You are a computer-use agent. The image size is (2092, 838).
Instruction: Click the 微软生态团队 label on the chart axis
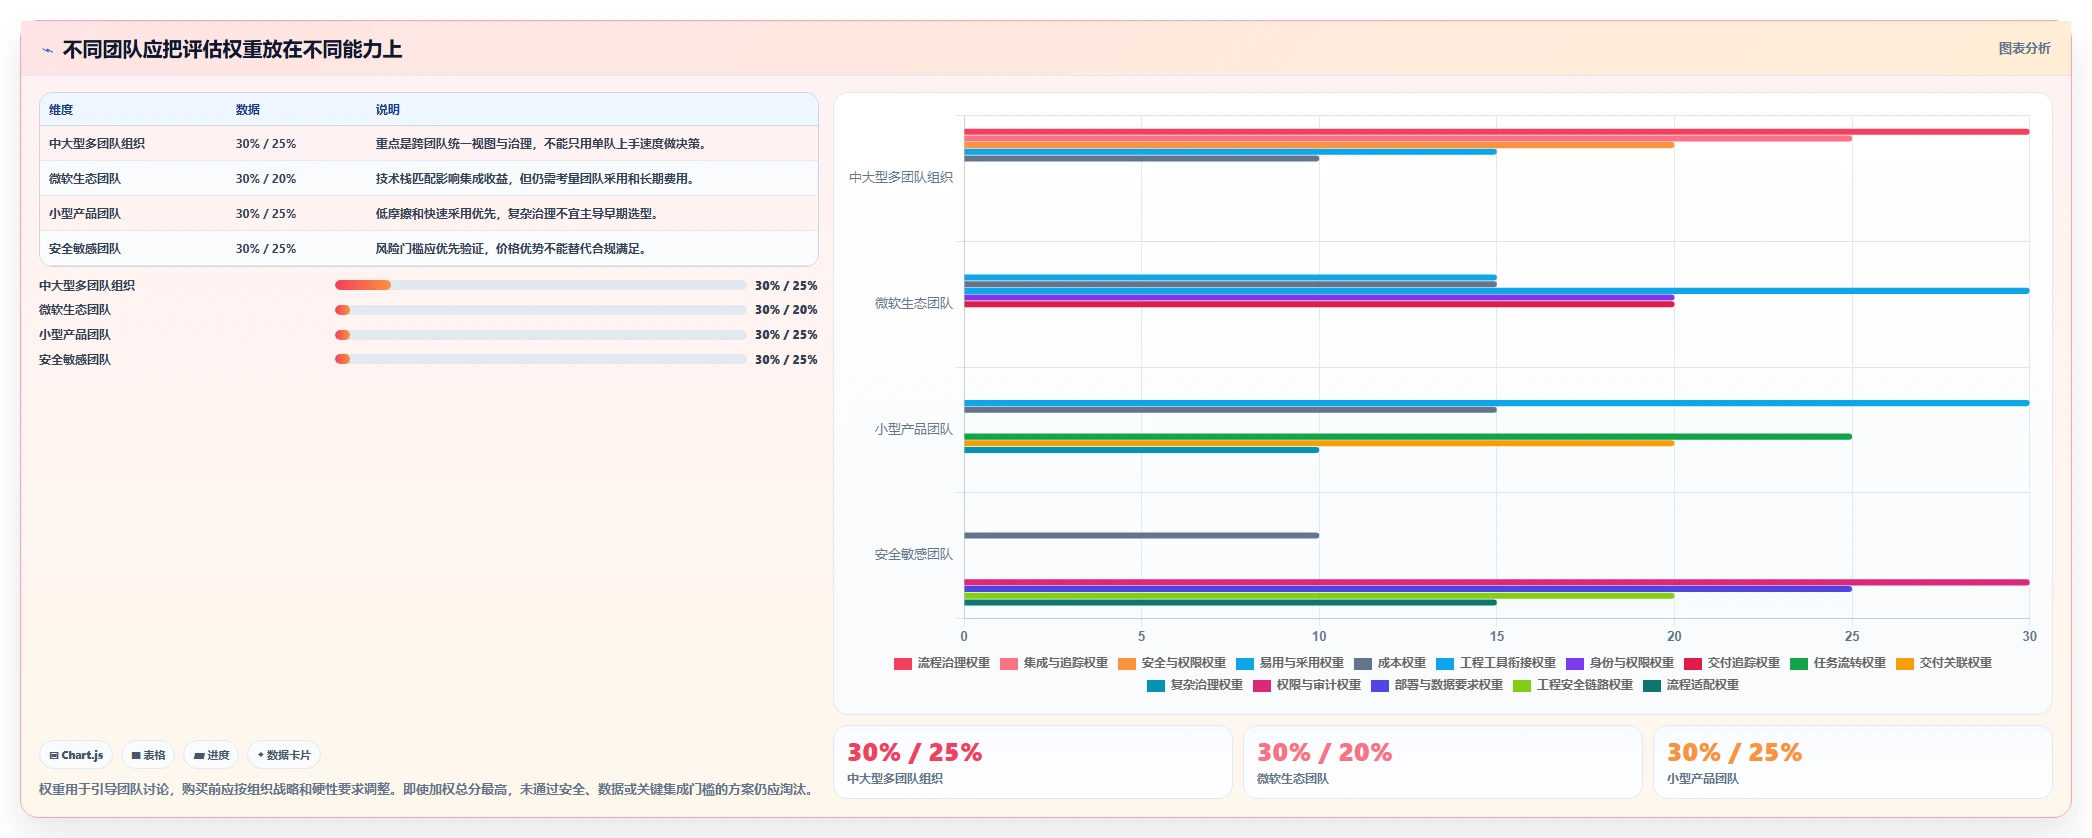pyautogui.click(x=914, y=304)
